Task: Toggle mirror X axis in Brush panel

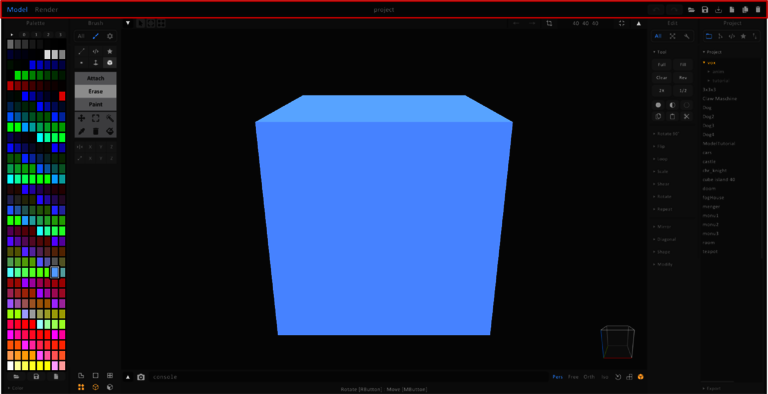Action: coord(90,147)
